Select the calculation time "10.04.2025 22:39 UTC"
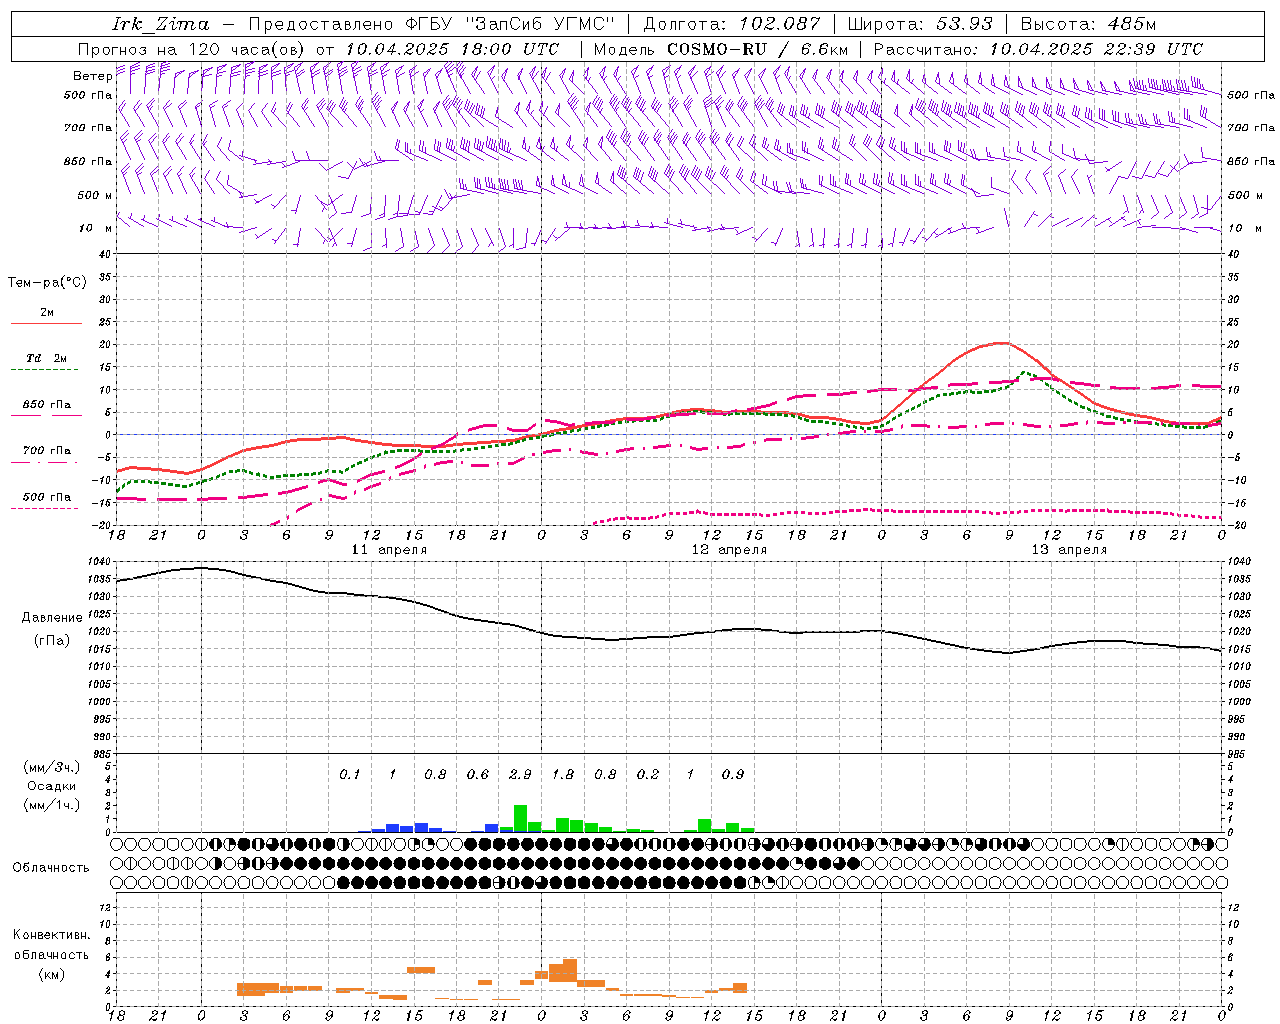The height and width of the screenshot is (1024, 1280). pos(1096,49)
